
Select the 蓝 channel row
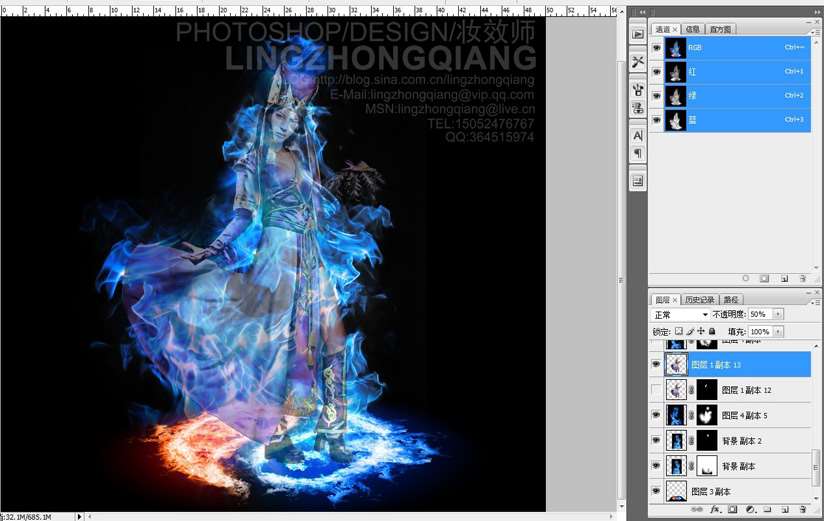coord(737,120)
